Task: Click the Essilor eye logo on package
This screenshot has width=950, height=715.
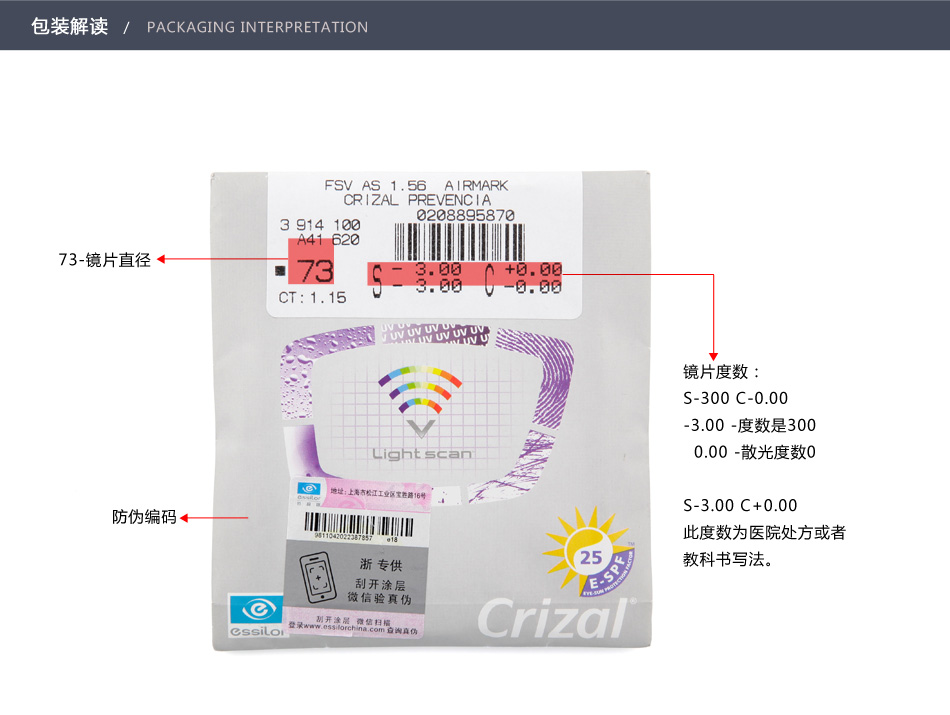Action: coord(256,615)
